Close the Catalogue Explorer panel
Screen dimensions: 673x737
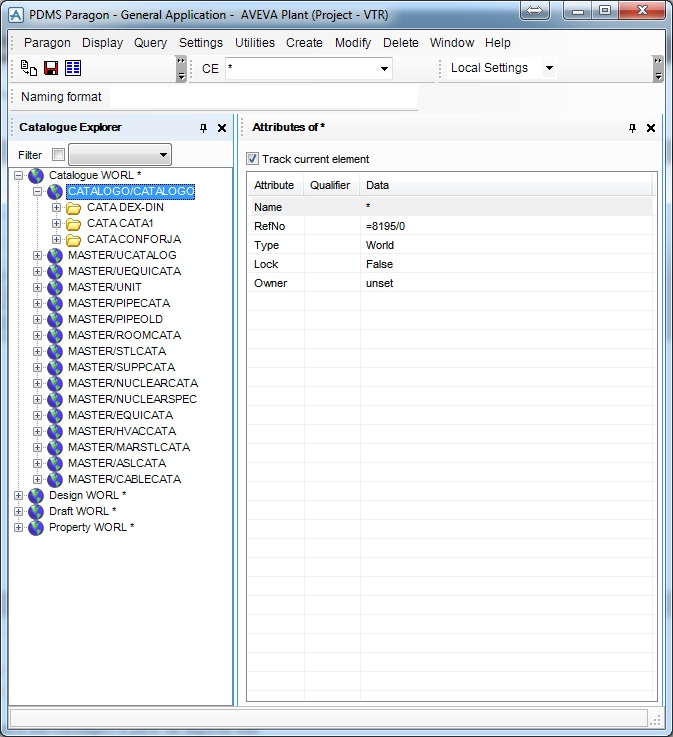tap(222, 128)
